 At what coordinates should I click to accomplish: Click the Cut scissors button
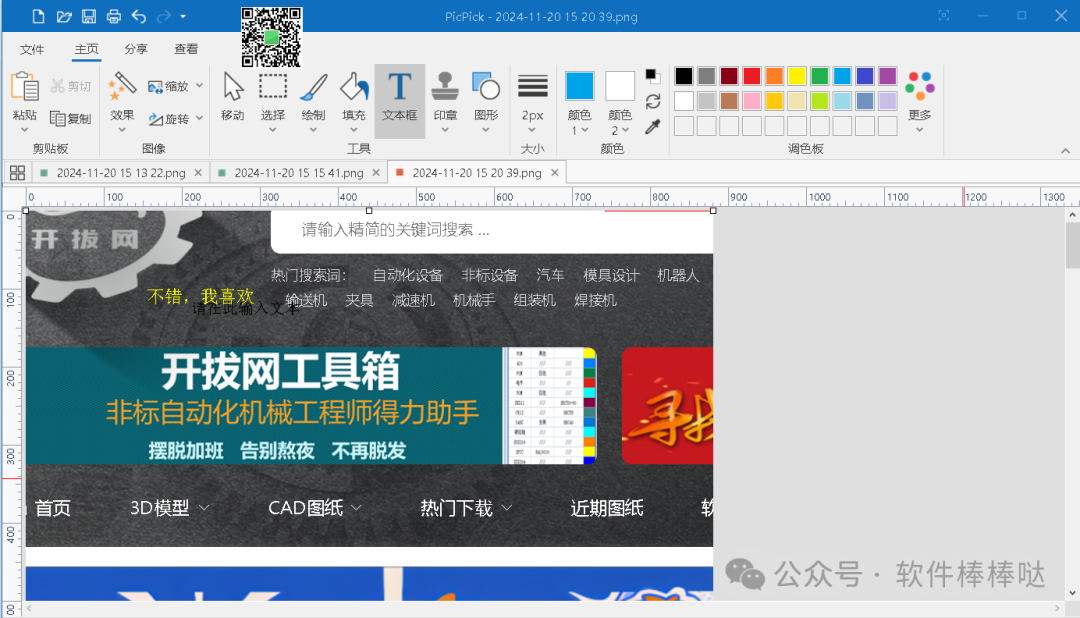click(x=71, y=86)
